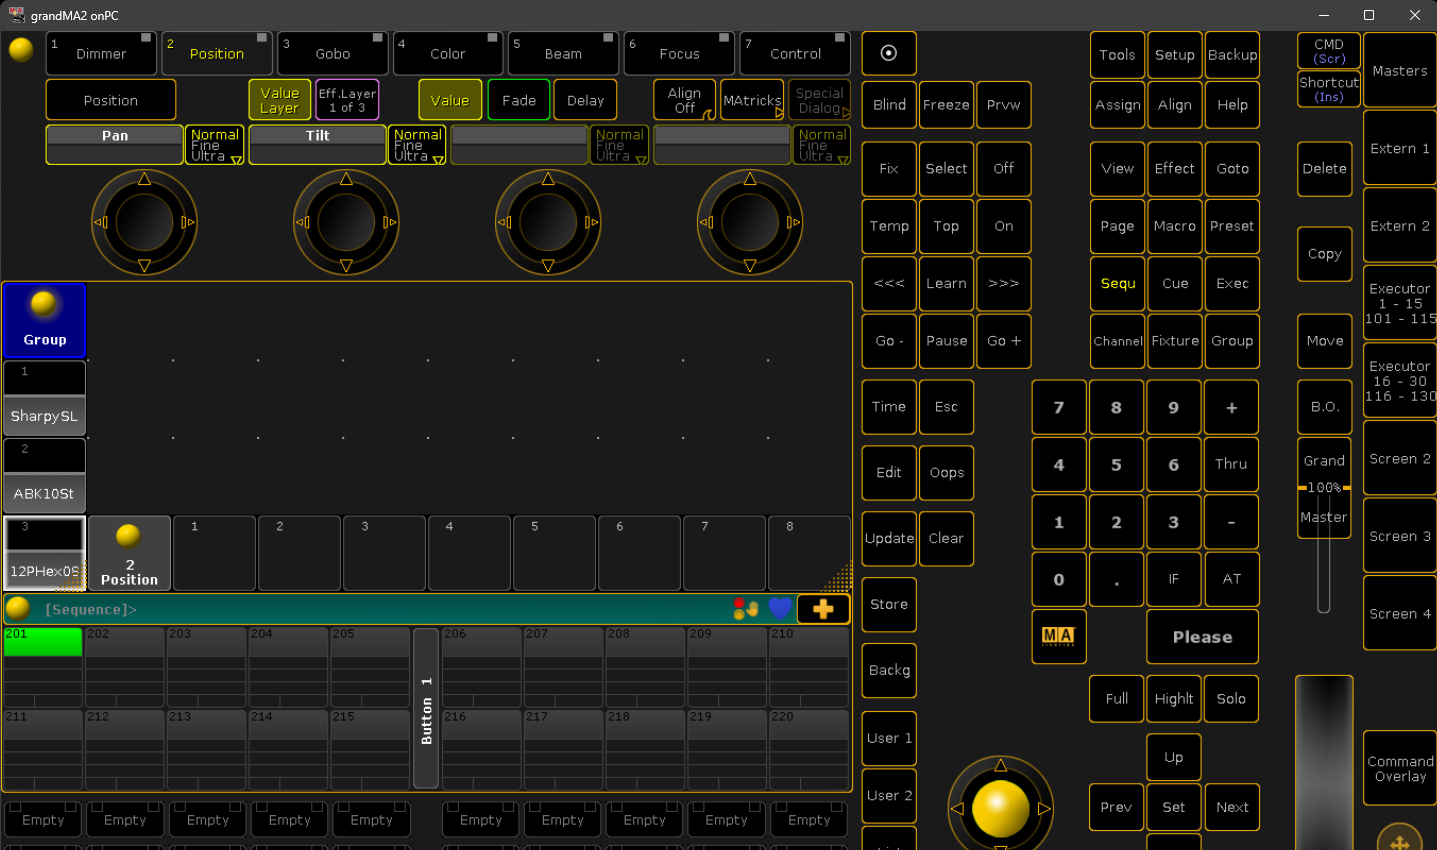Image resolution: width=1437 pixels, height=850 pixels.
Task: Select the Color preset type tab
Action: [448, 53]
